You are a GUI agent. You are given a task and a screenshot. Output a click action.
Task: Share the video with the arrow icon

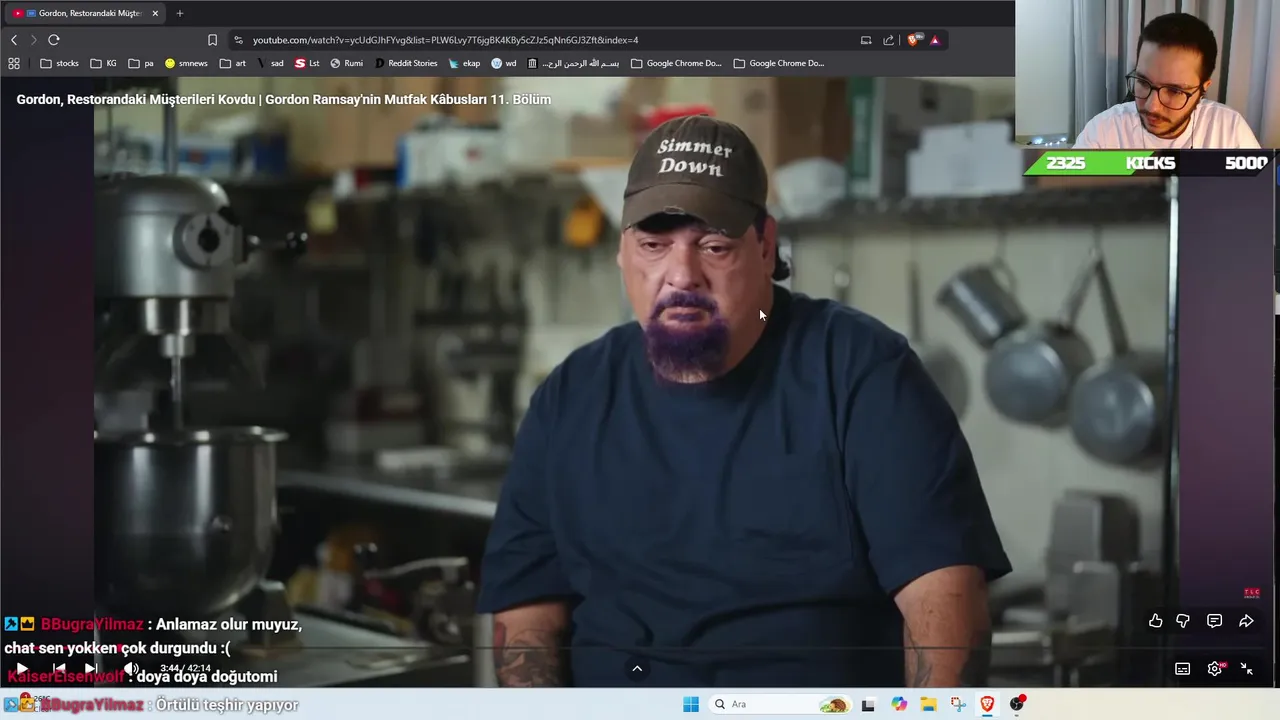tap(1246, 621)
